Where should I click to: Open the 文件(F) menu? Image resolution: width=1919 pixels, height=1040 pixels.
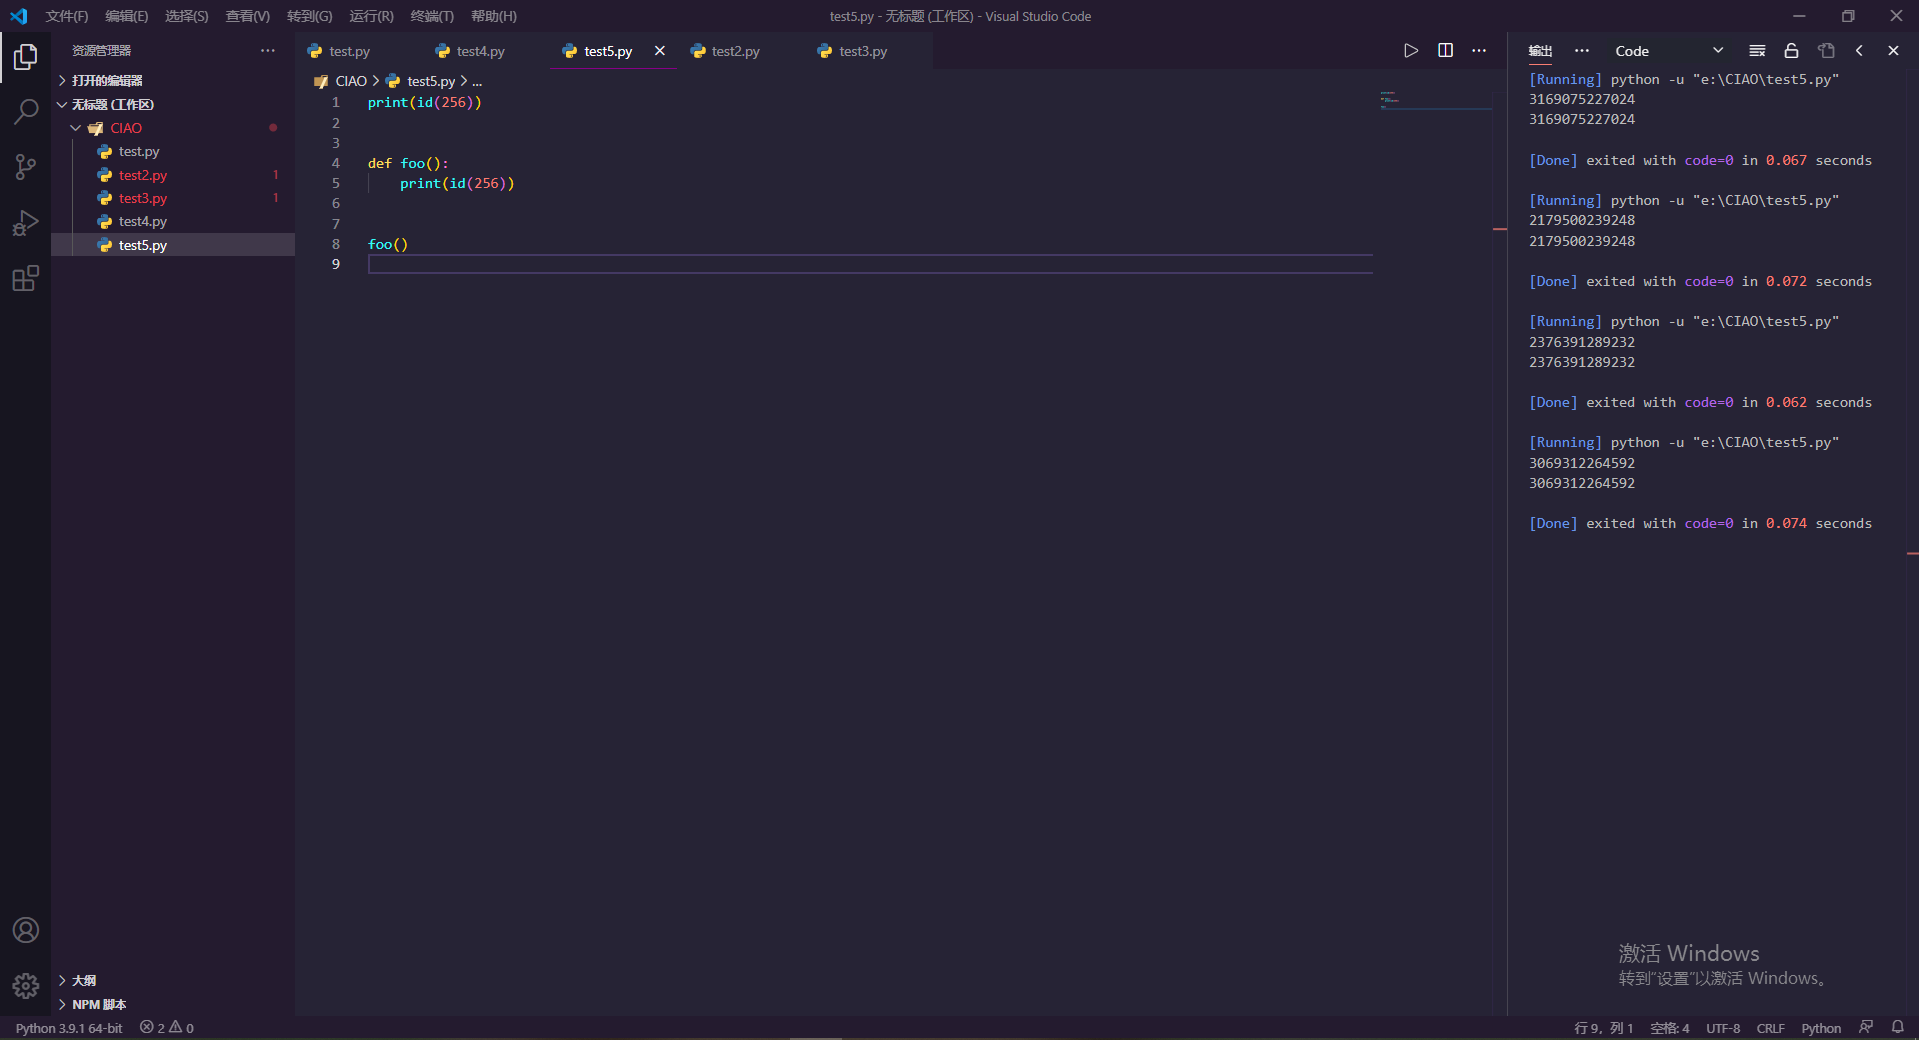(67, 16)
